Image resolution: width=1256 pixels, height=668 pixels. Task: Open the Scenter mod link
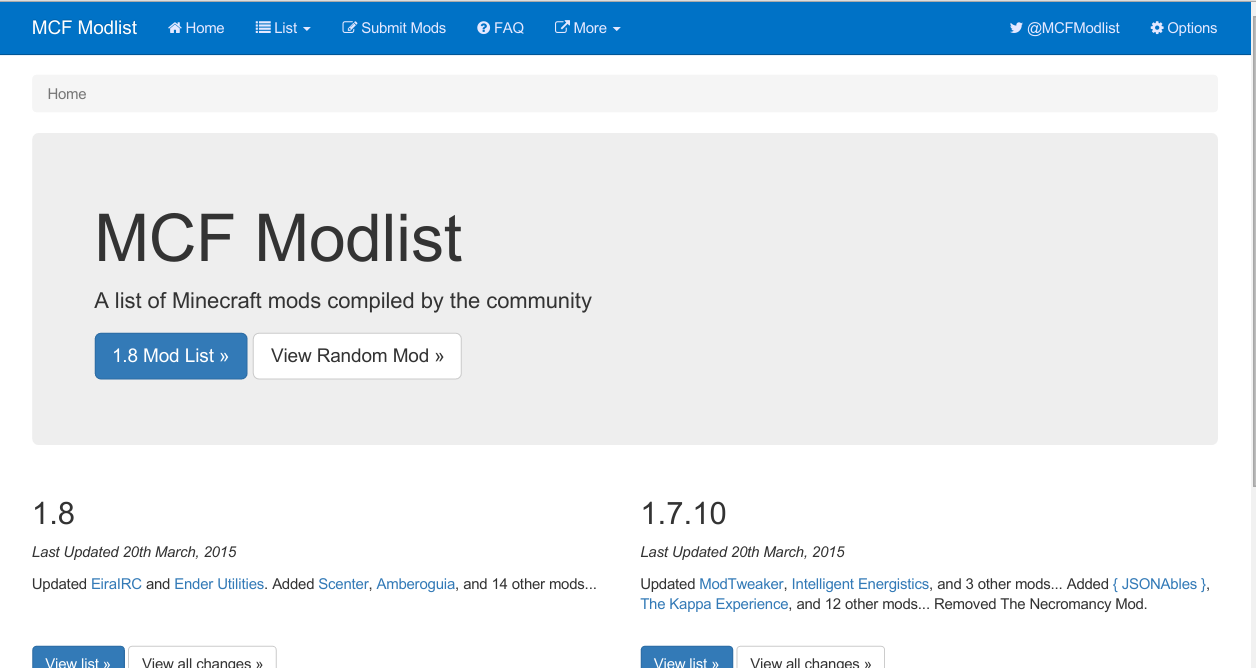point(343,584)
